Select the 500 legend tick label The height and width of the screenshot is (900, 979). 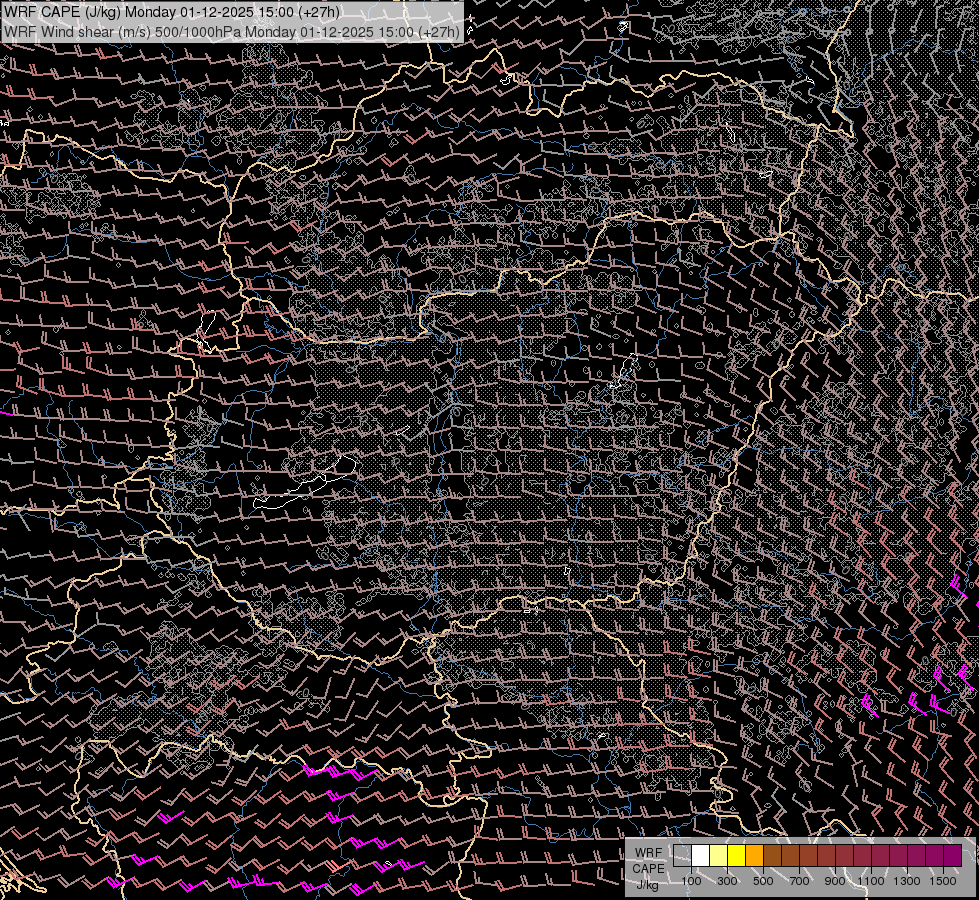pos(763,881)
